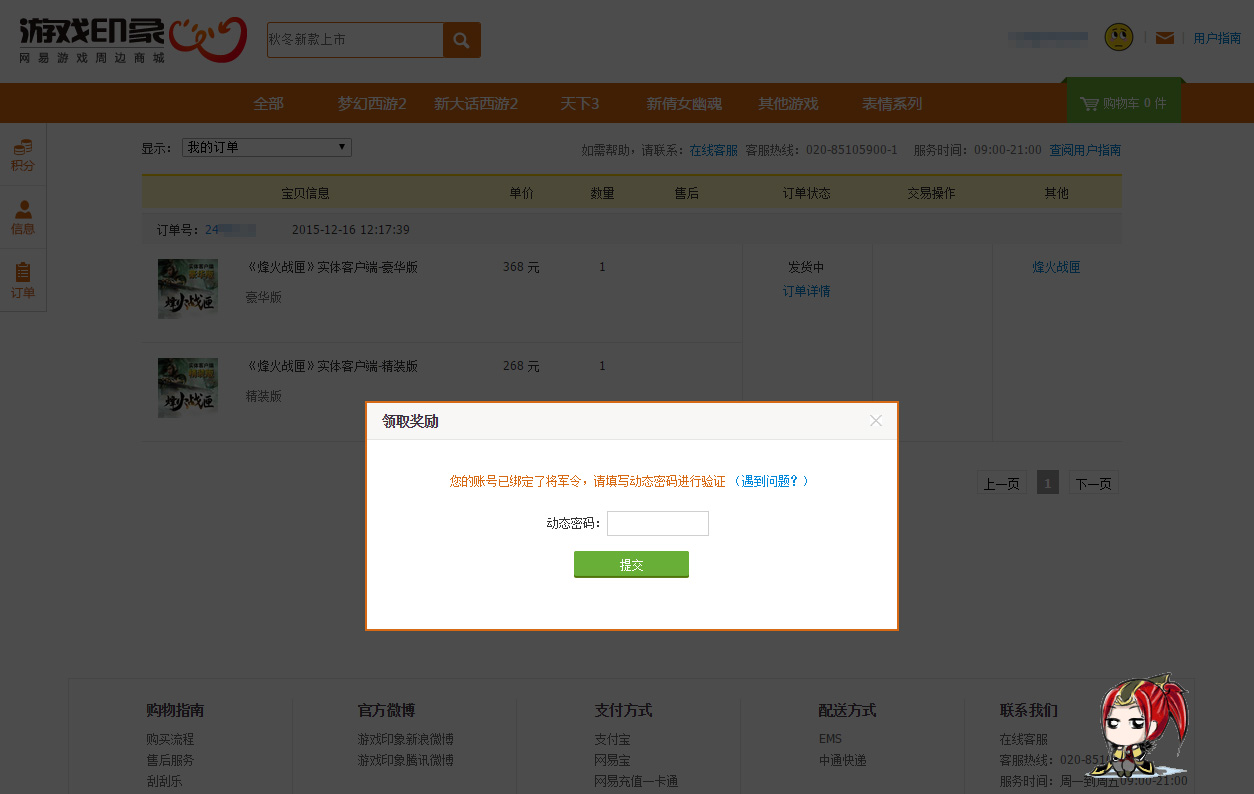Open the 我的订单 display dropdown
Viewport: 1254px width, 794px height.
[267, 147]
